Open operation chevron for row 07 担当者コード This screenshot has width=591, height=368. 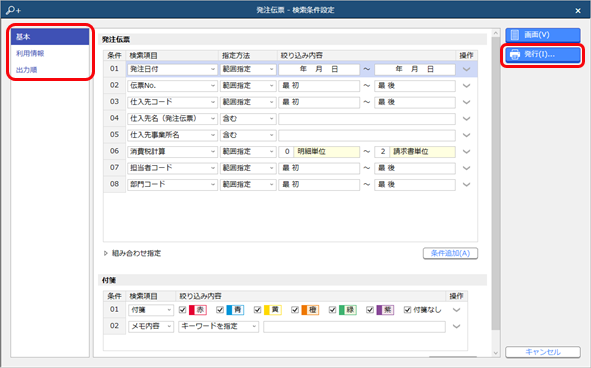(466, 168)
